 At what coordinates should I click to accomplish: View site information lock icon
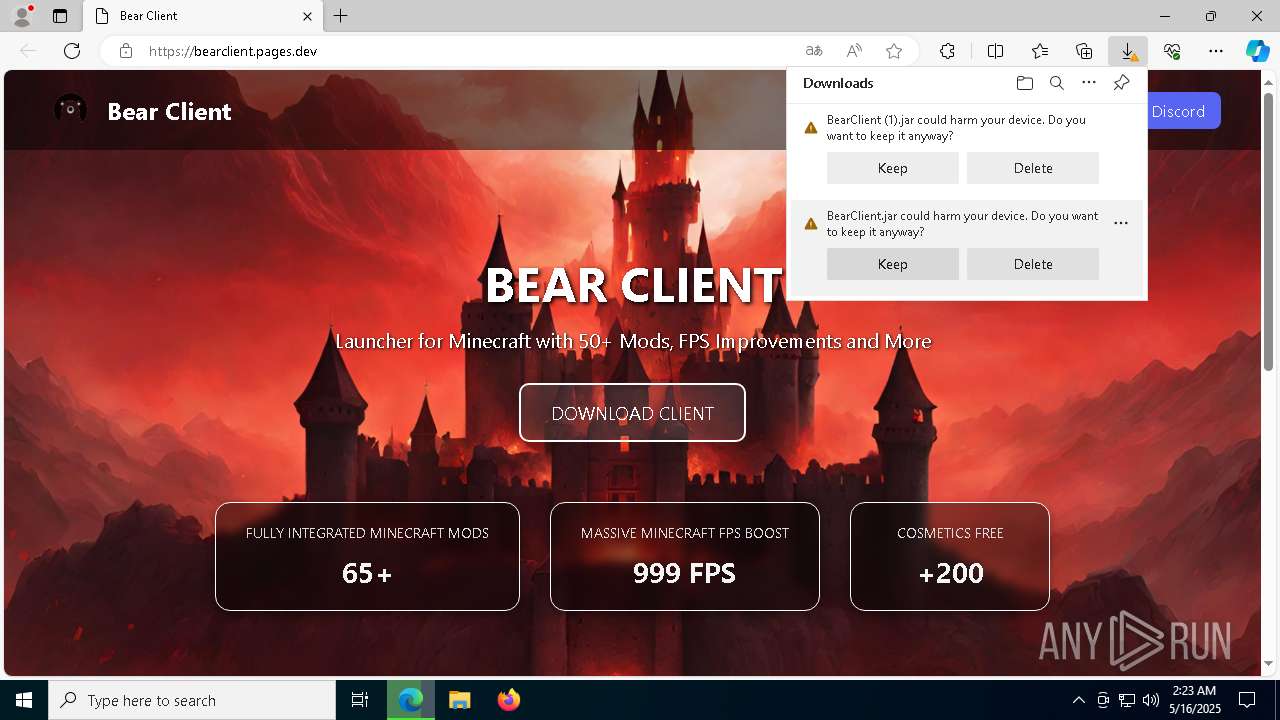126,51
